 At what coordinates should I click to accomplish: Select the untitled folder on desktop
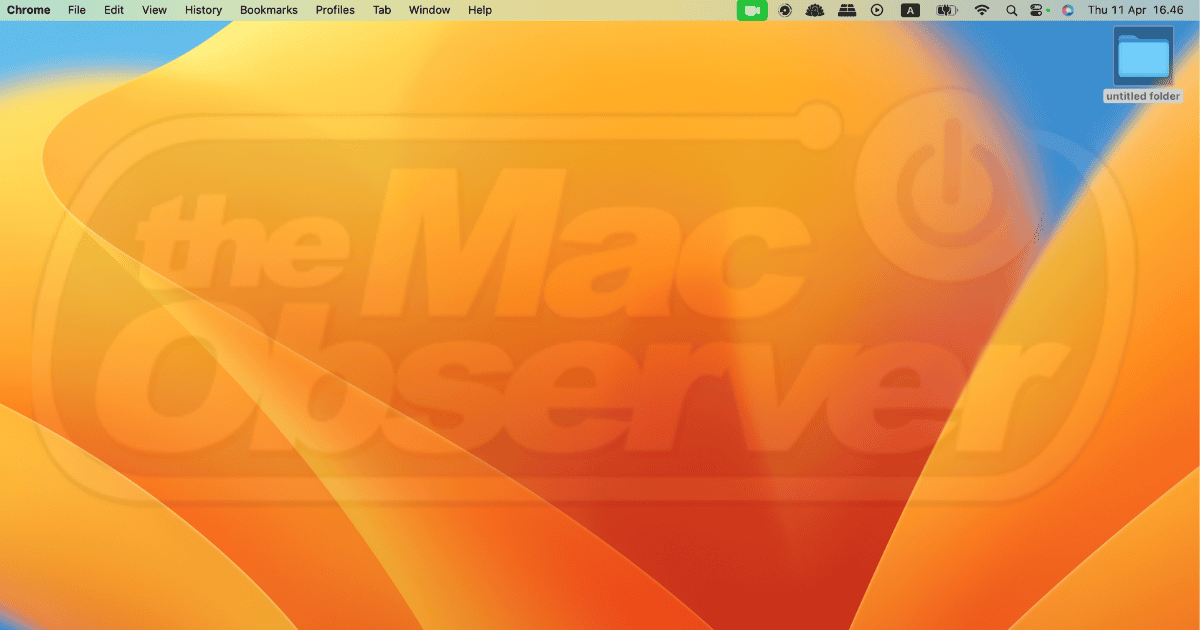(x=1143, y=59)
